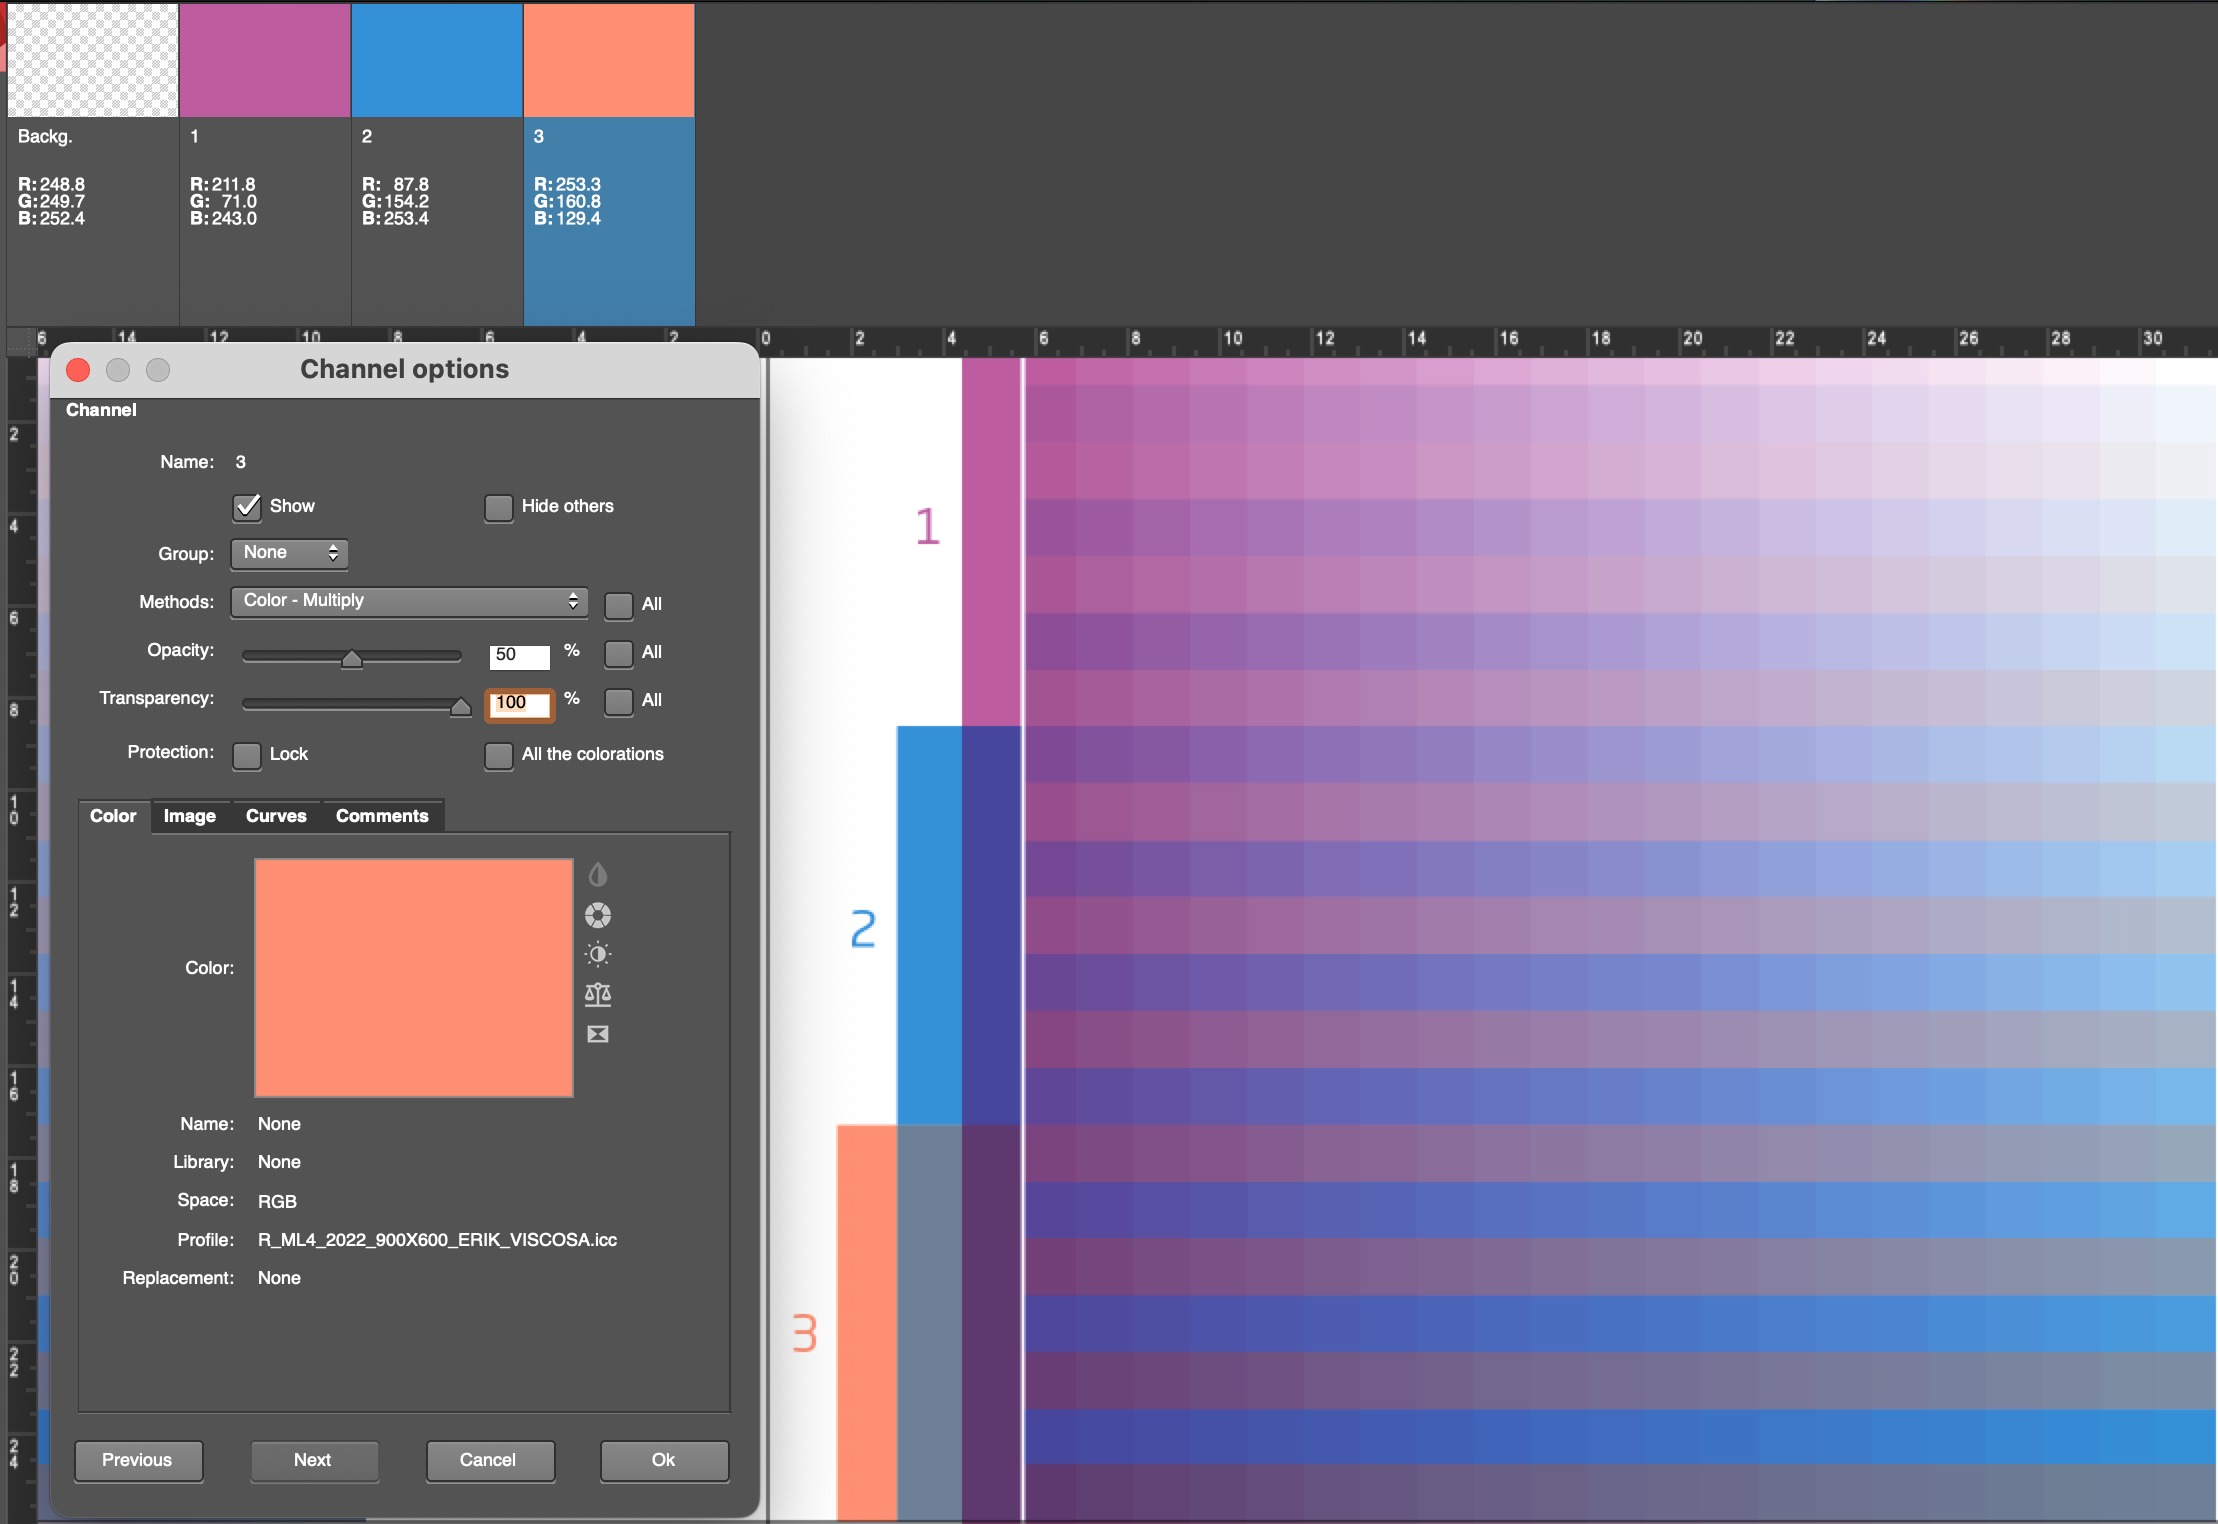Click the color wheel icon beside swatch
This screenshot has height=1524, width=2218.
(597, 915)
